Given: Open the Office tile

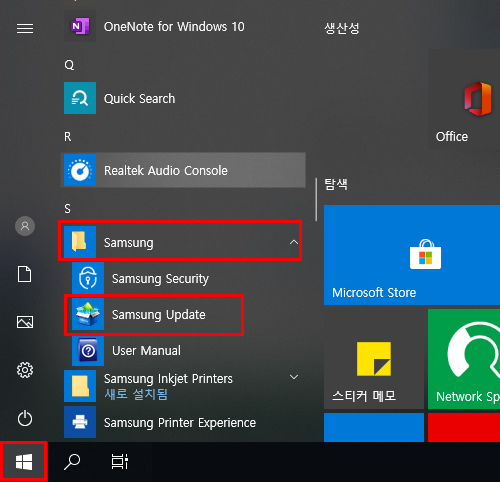Looking at the screenshot, I should coord(464,99).
